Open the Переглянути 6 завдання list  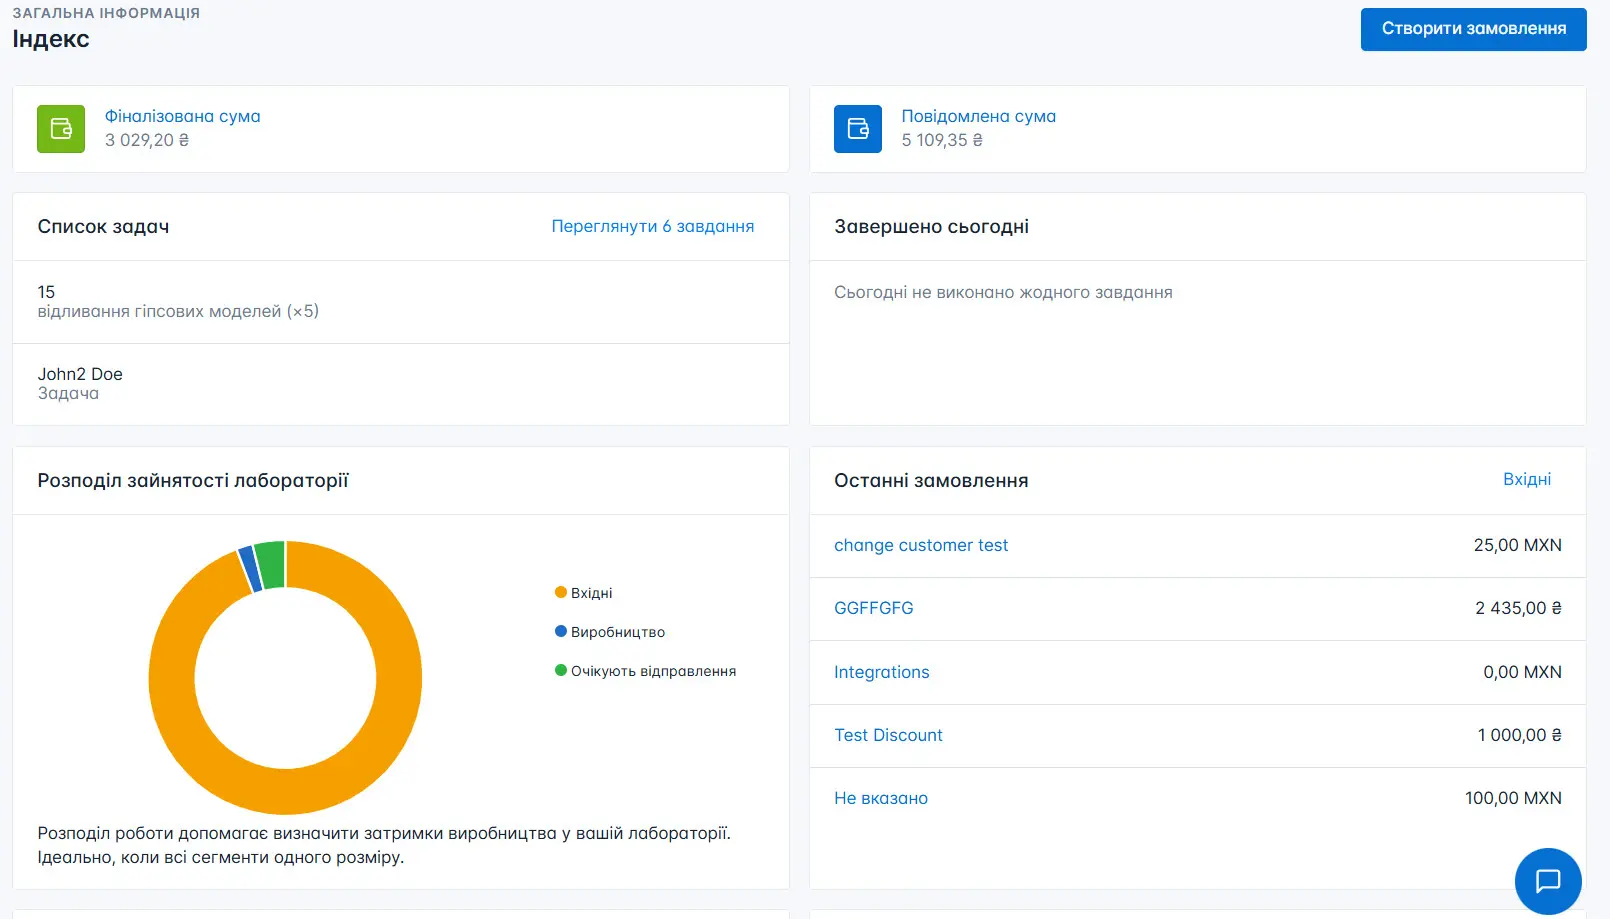653,226
